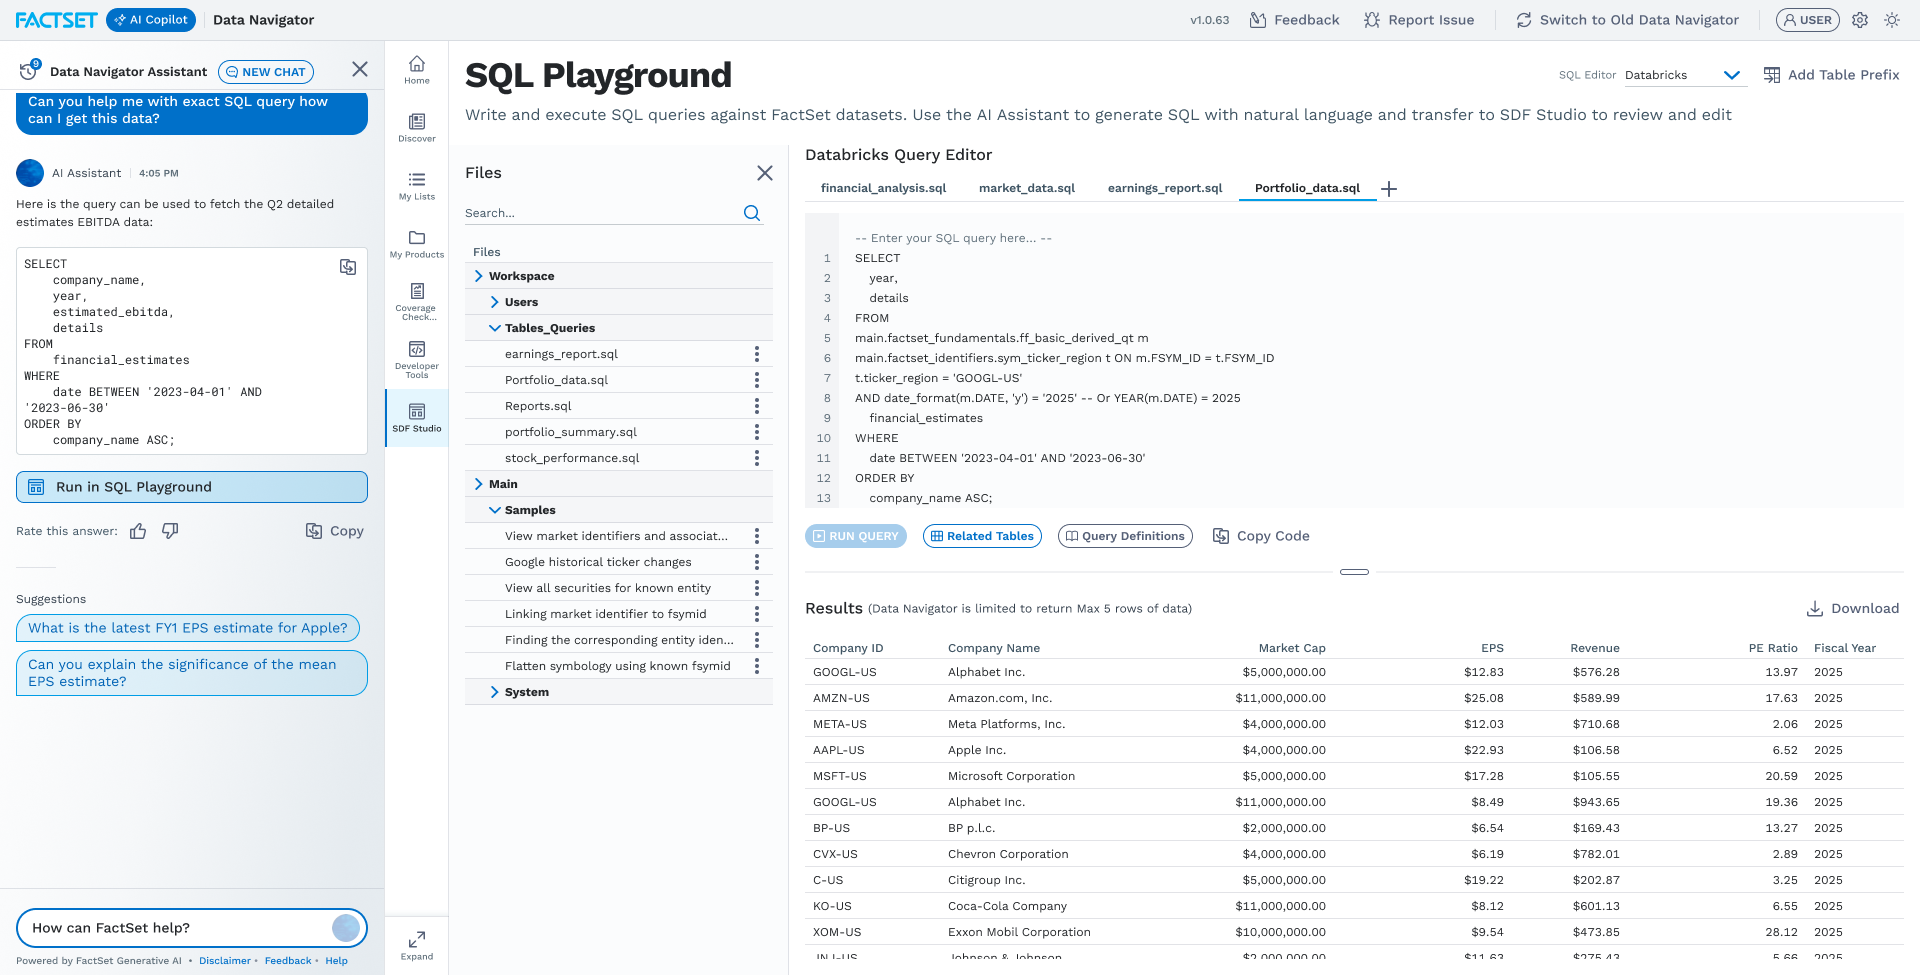Click the Files search magnifier icon
Image resolution: width=1920 pixels, height=975 pixels.
752,213
